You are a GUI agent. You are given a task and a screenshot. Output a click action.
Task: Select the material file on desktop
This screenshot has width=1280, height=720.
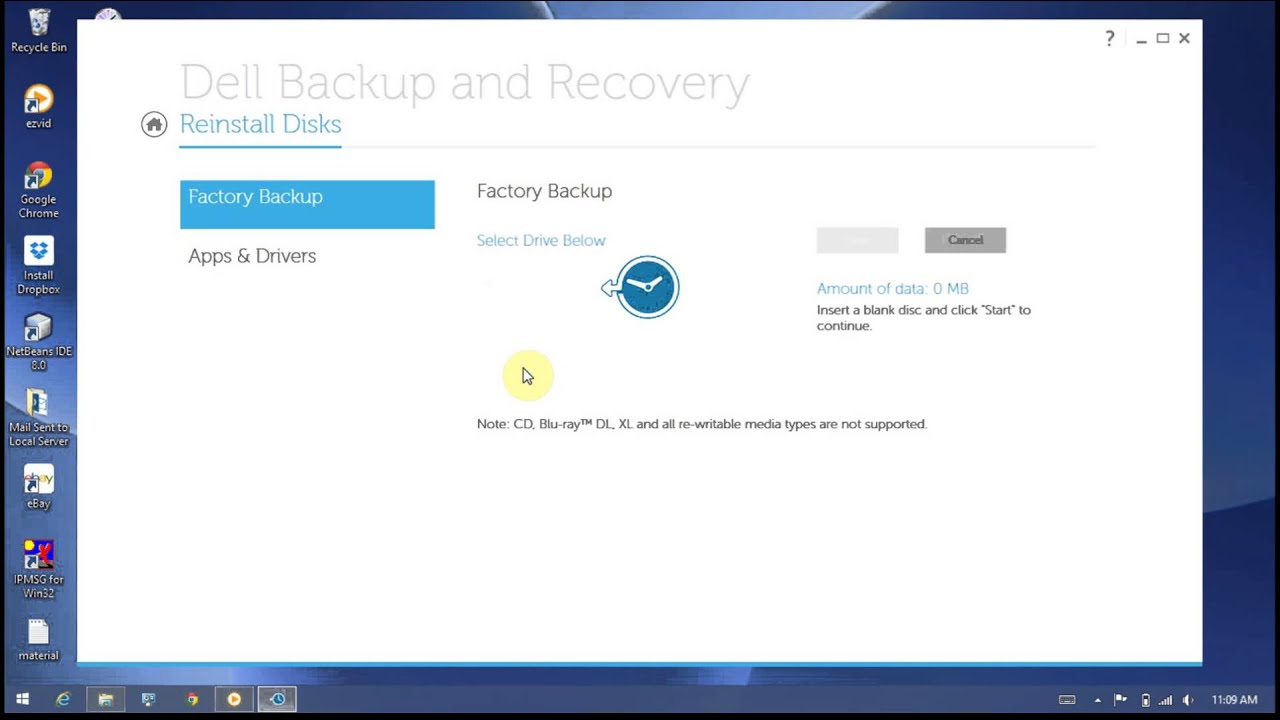click(x=38, y=640)
